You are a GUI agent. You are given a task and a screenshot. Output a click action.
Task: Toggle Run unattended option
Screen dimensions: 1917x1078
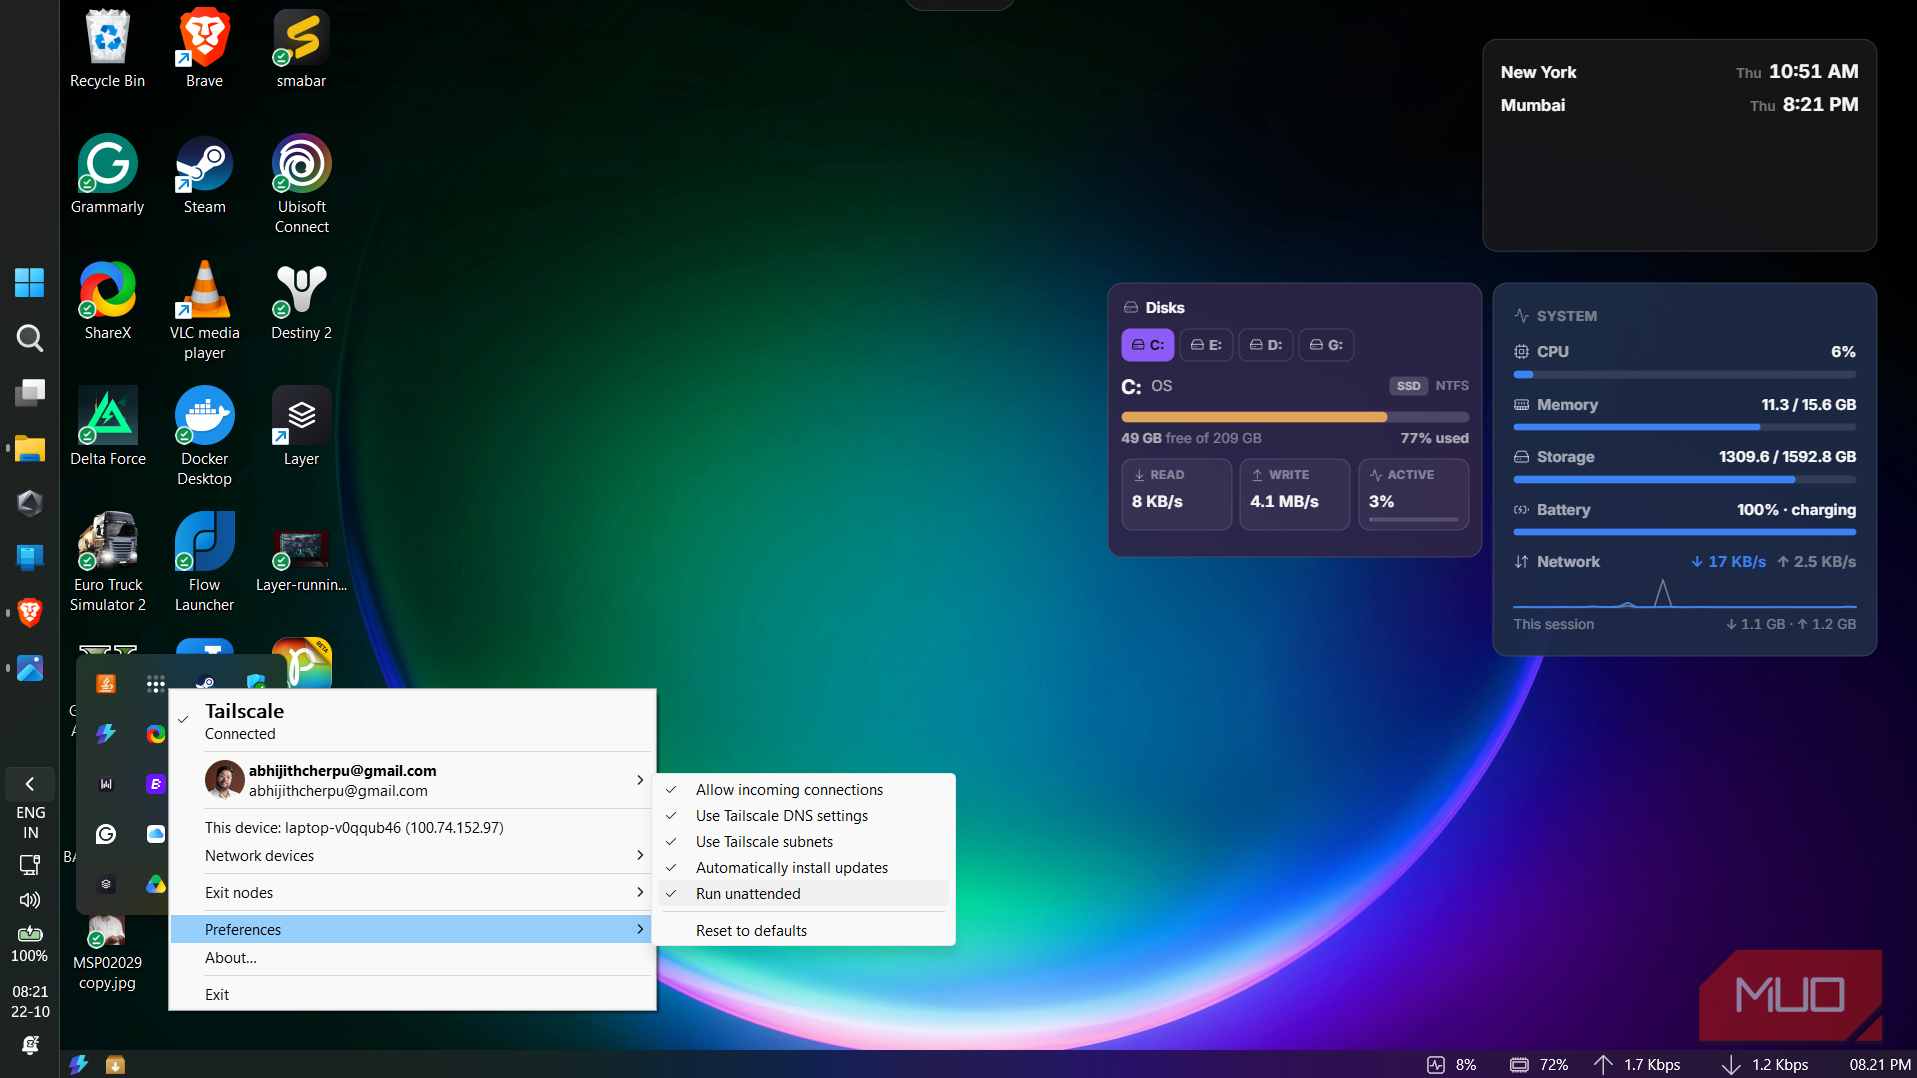click(x=804, y=894)
